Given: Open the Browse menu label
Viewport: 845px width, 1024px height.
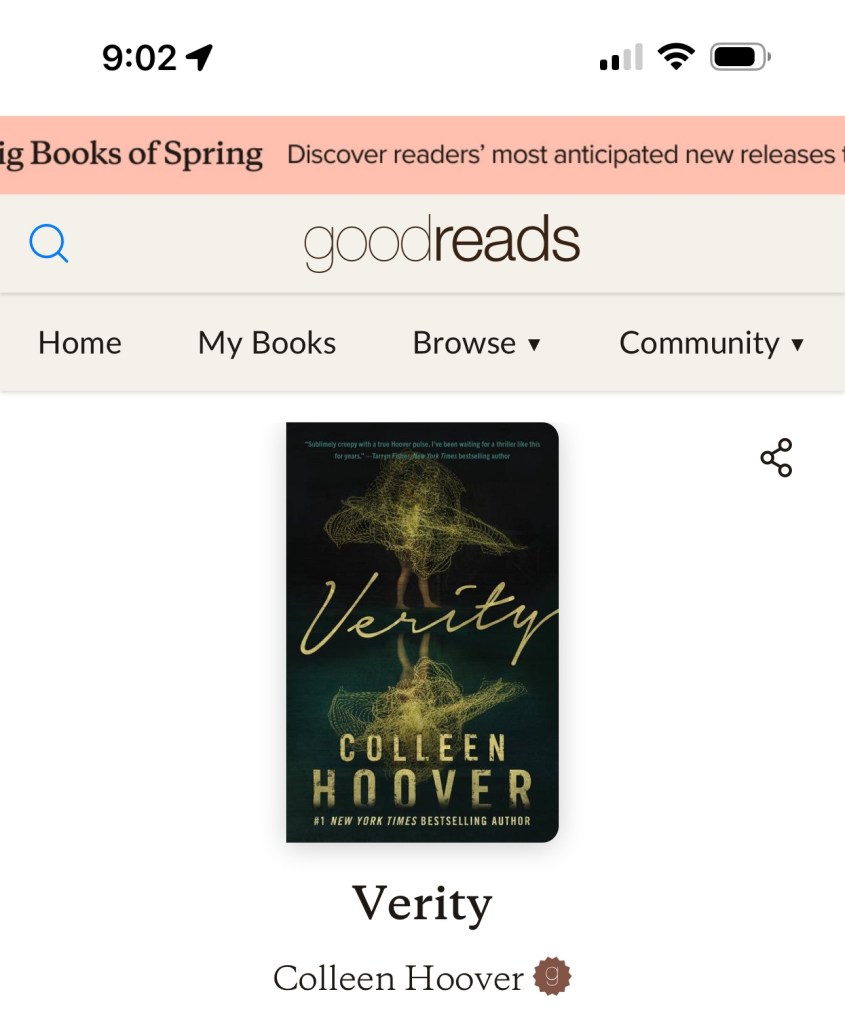Looking at the screenshot, I should 464,343.
